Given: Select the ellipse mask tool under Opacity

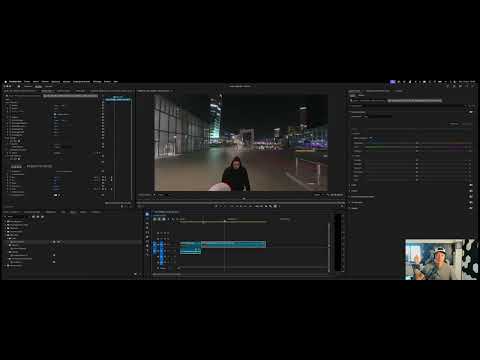Looking at the screenshot, I should [12, 141].
